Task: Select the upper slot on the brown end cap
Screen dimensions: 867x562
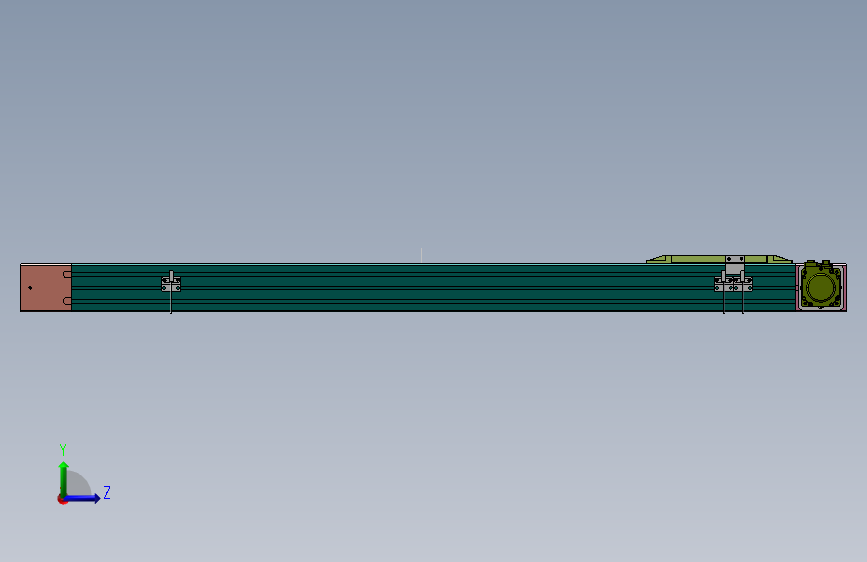Action: tap(67, 274)
